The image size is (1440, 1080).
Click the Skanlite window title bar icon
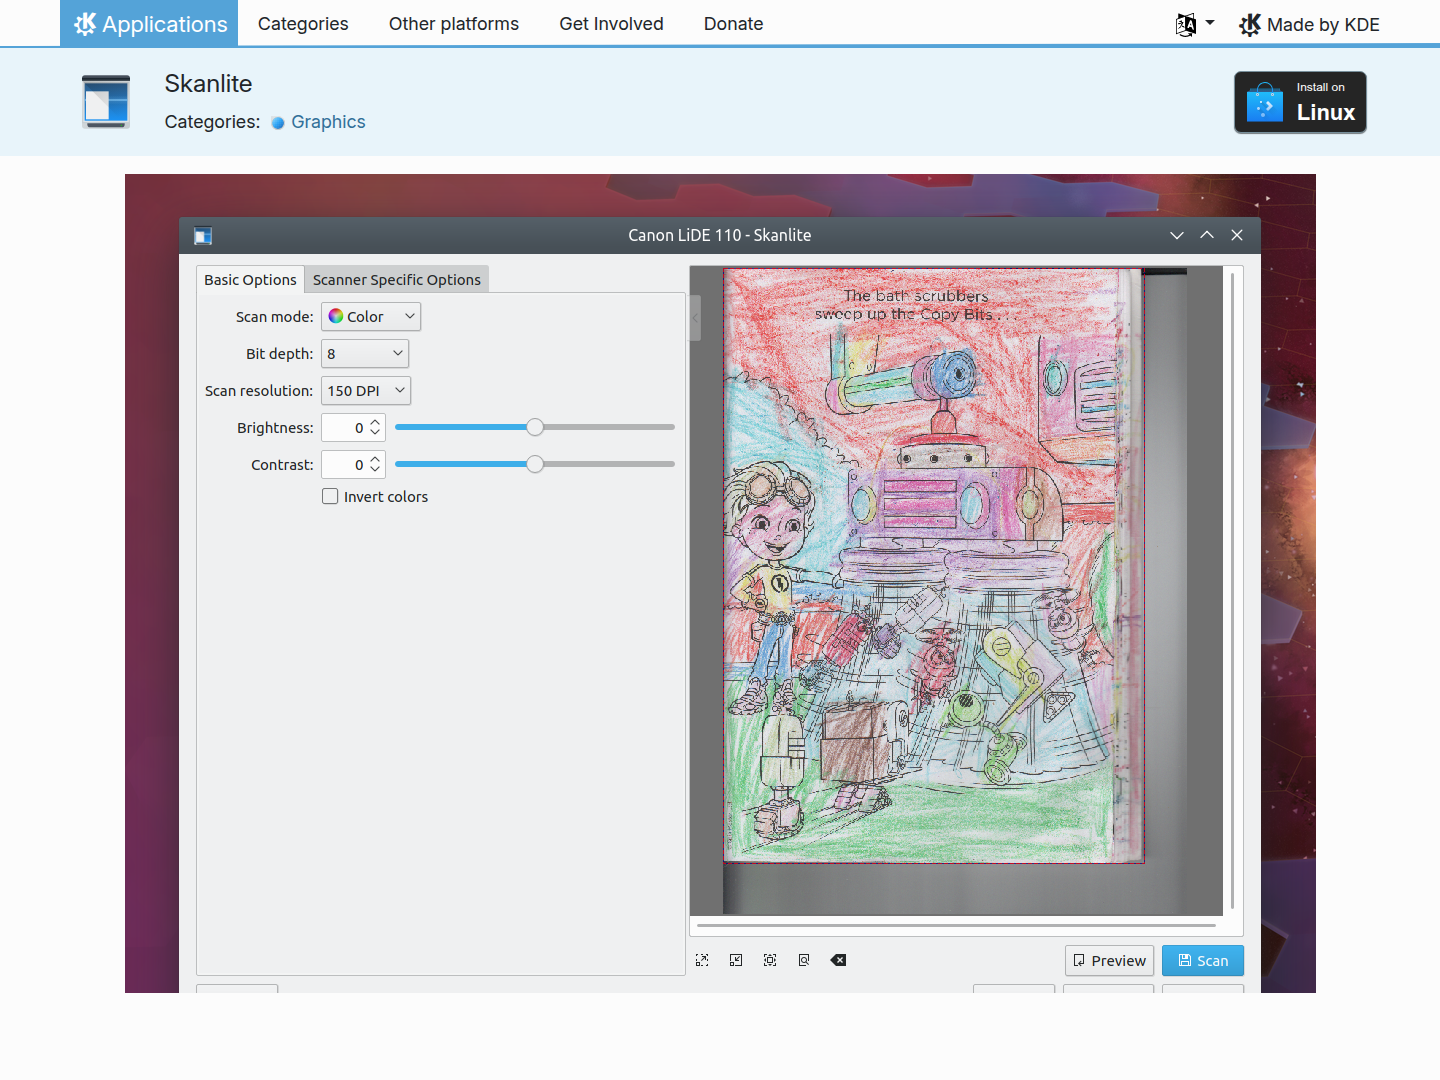pos(203,236)
